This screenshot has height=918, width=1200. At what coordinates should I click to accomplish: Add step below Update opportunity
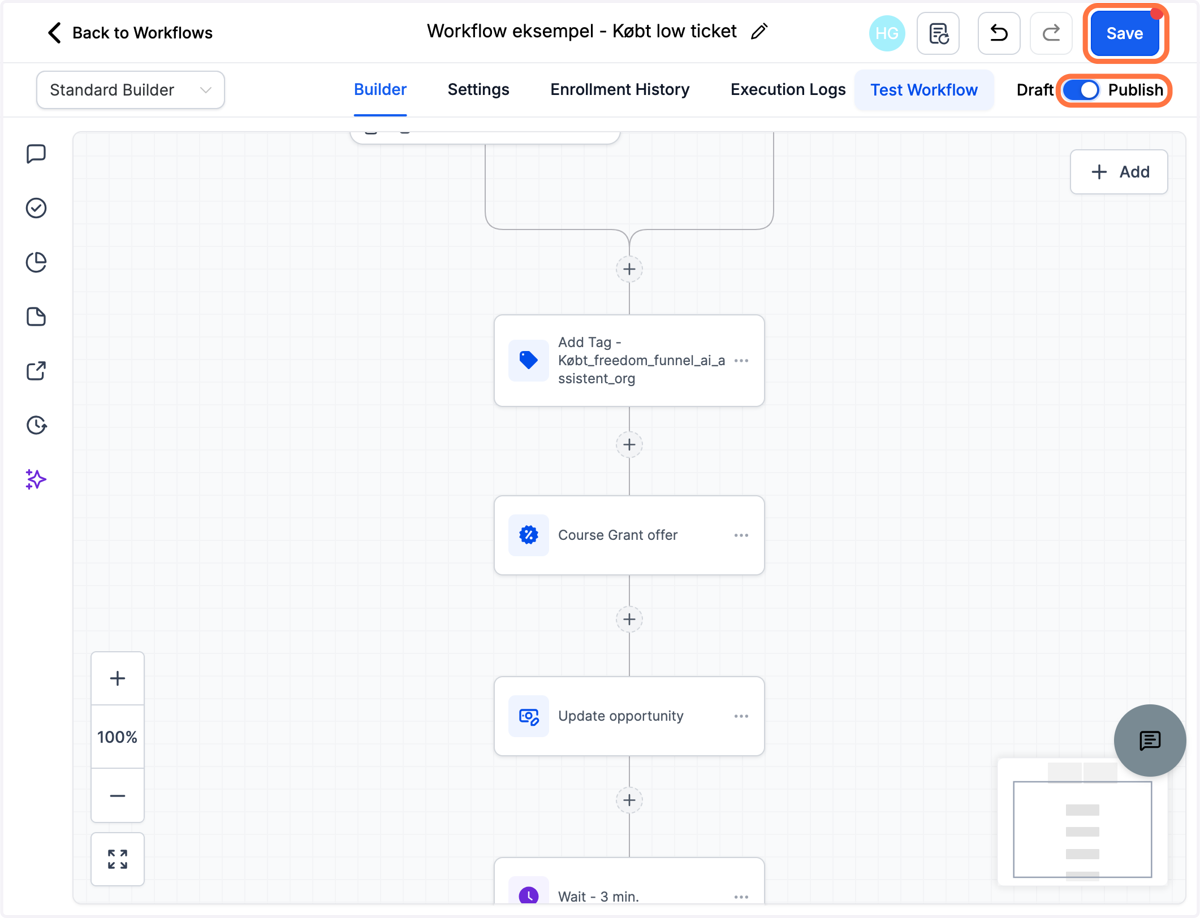click(x=629, y=800)
